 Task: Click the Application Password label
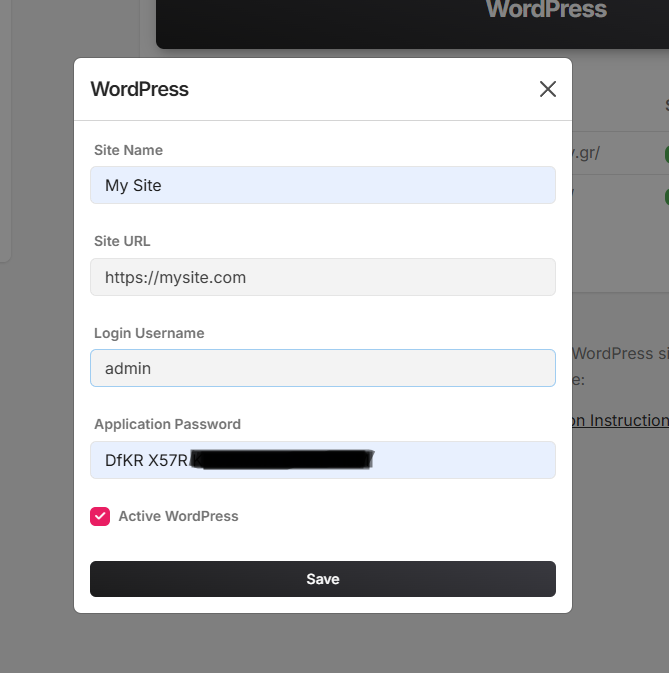pyautogui.click(x=167, y=424)
